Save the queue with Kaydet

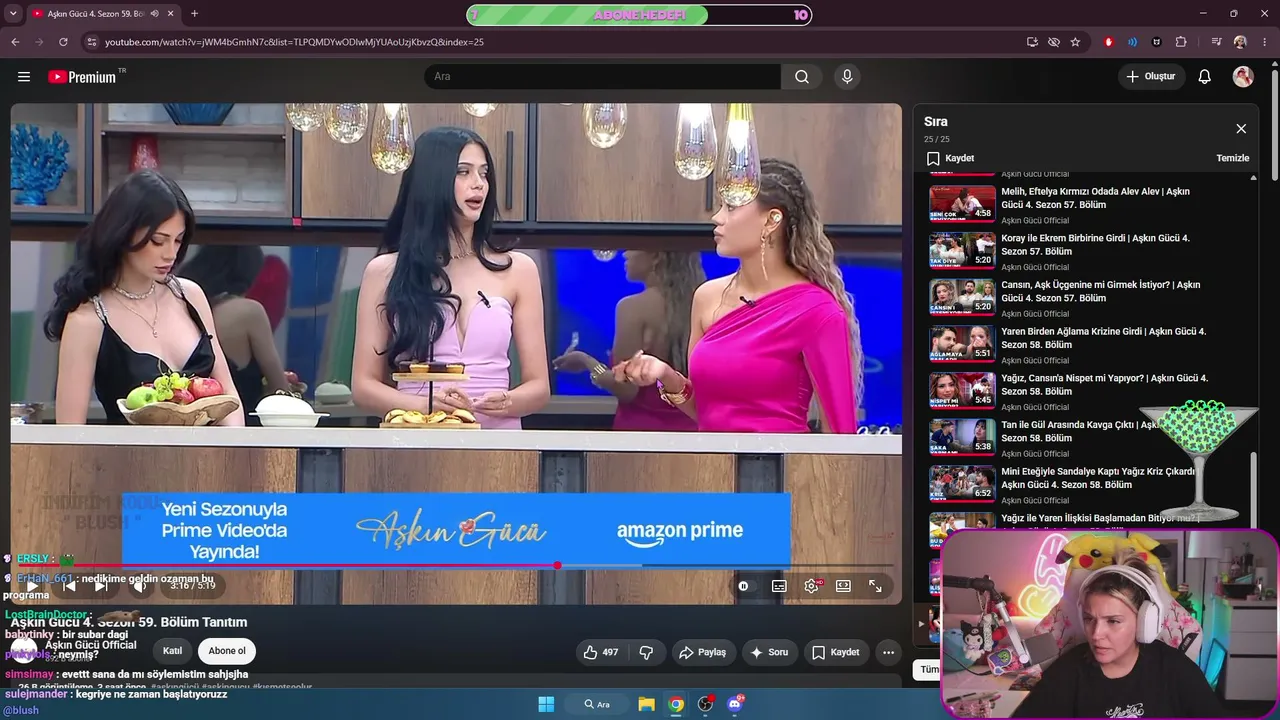(x=950, y=158)
